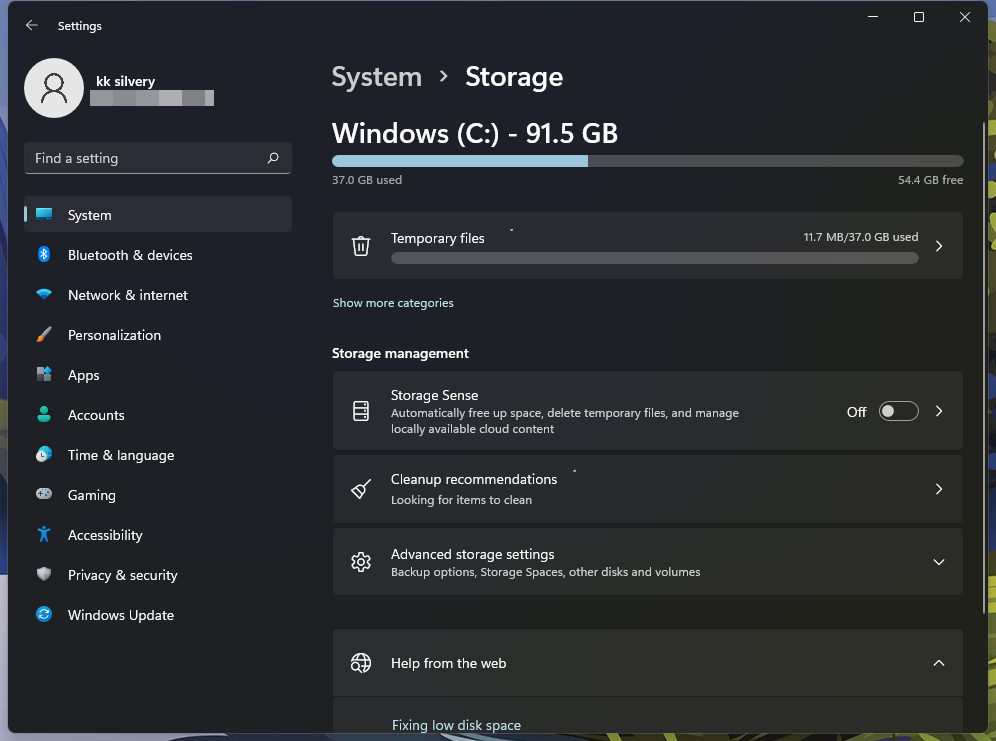Click the Accounts person icon

44,415
